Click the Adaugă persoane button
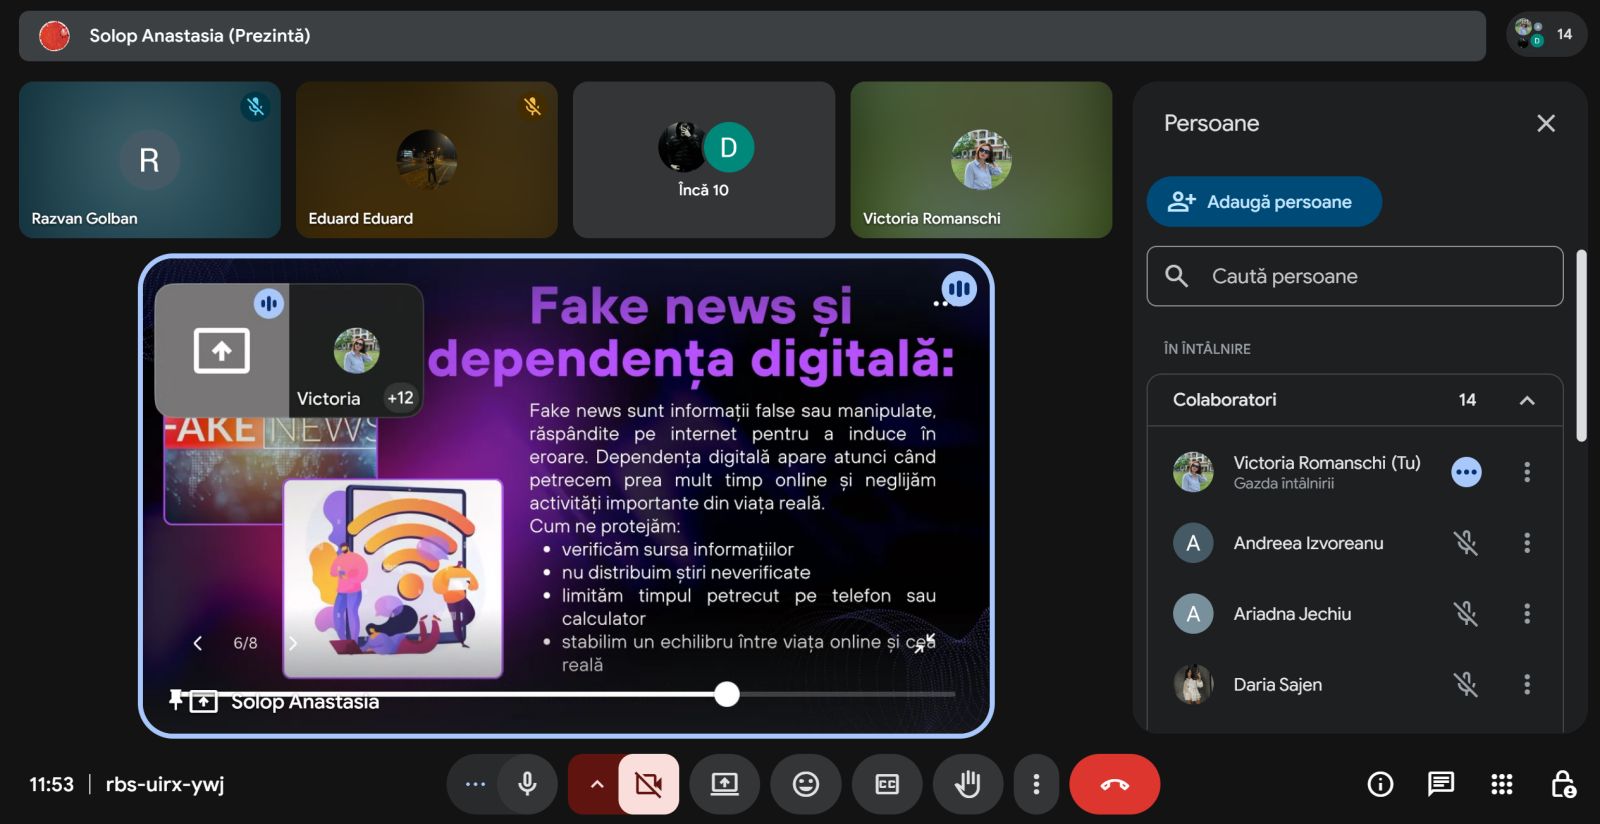1600x824 pixels. [1263, 202]
